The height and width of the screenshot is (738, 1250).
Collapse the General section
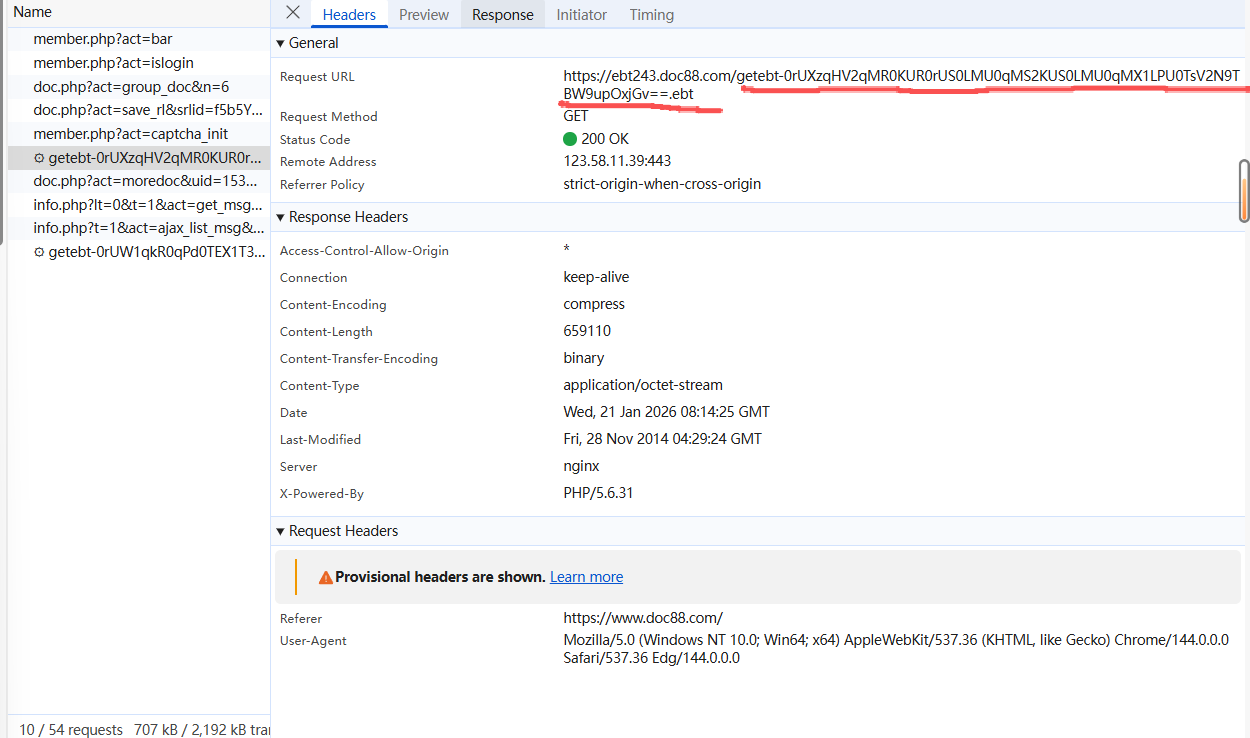tap(281, 43)
